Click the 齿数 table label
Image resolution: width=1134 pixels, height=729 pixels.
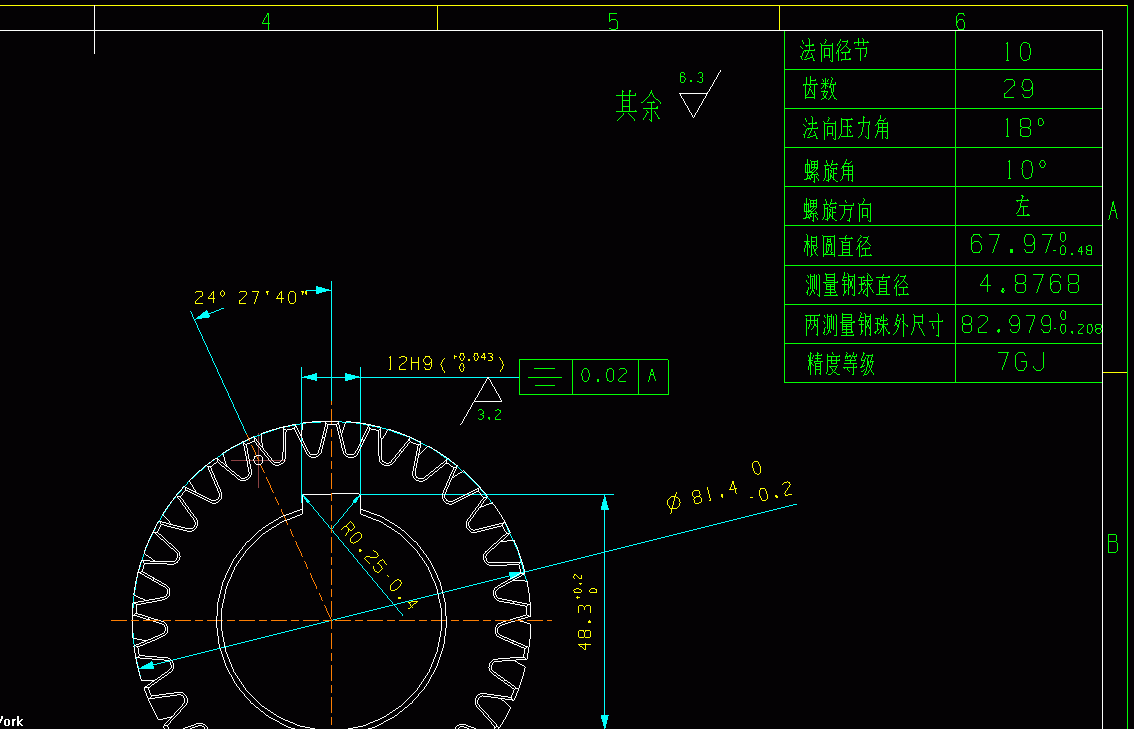pyautogui.click(x=820, y=90)
